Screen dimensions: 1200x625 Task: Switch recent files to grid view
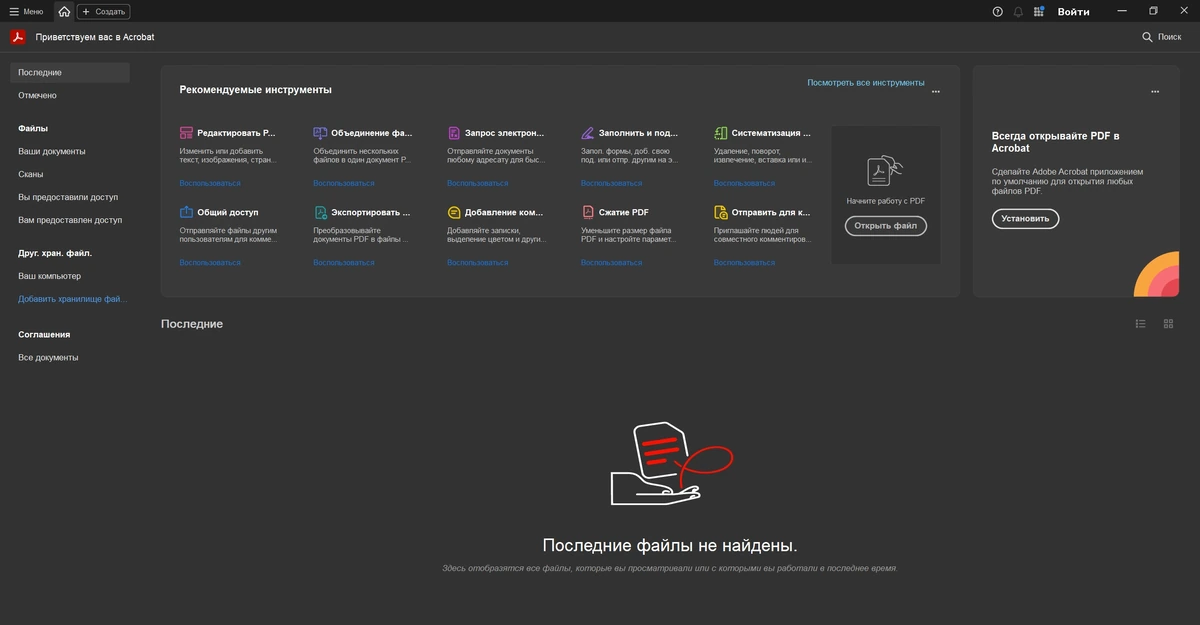coord(1168,324)
